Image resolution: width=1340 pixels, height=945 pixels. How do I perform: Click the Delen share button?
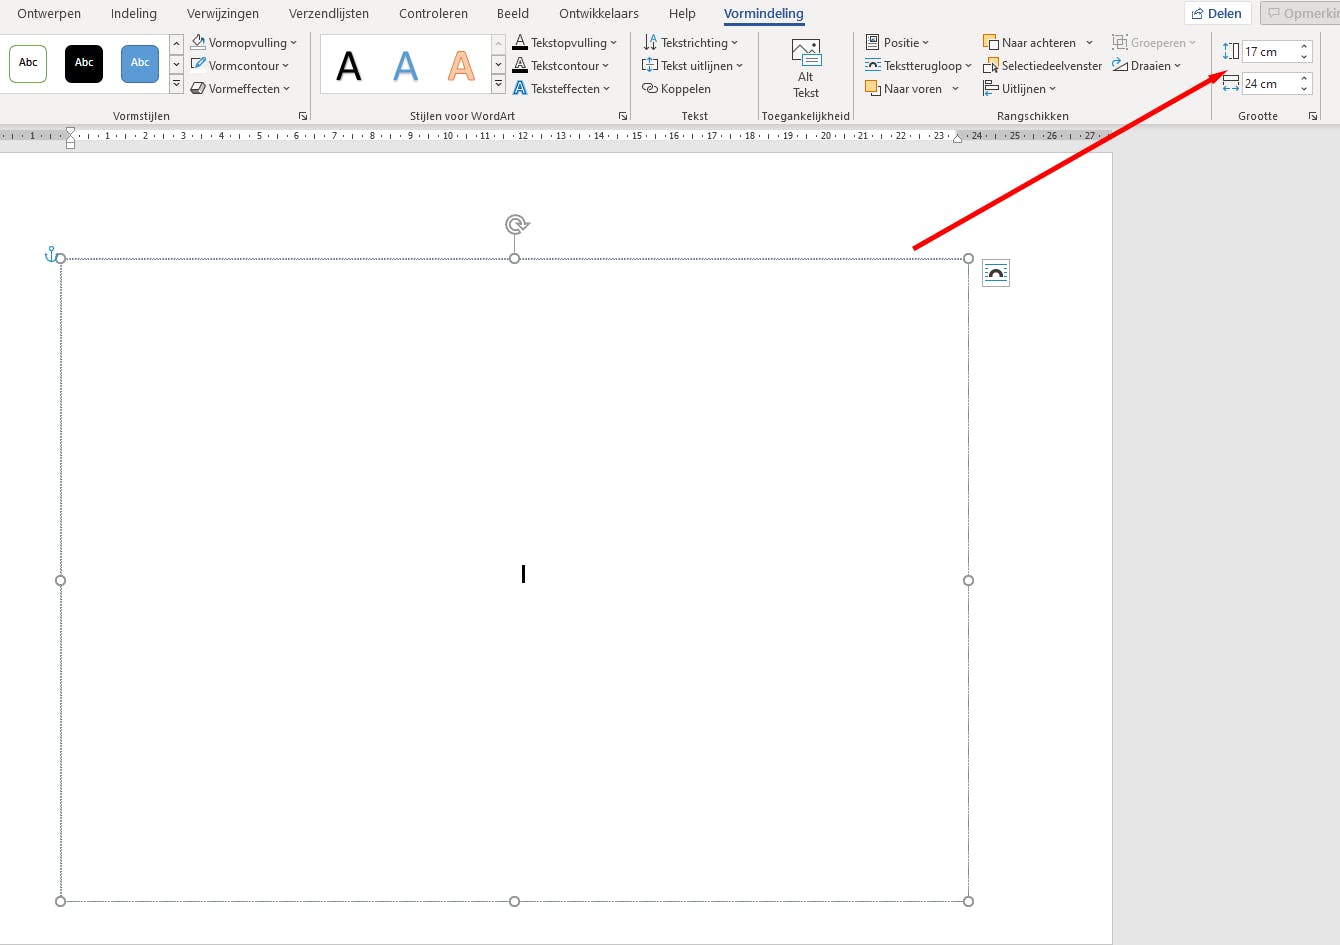pyautogui.click(x=1217, y=13)
